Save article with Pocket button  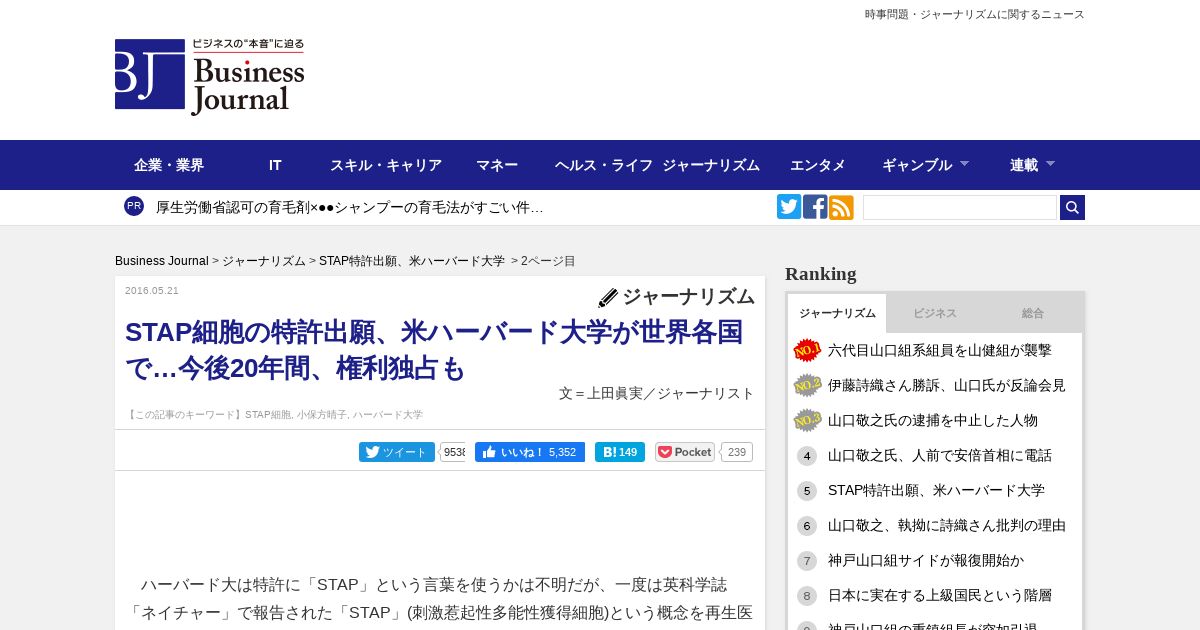tap(685, 452)
